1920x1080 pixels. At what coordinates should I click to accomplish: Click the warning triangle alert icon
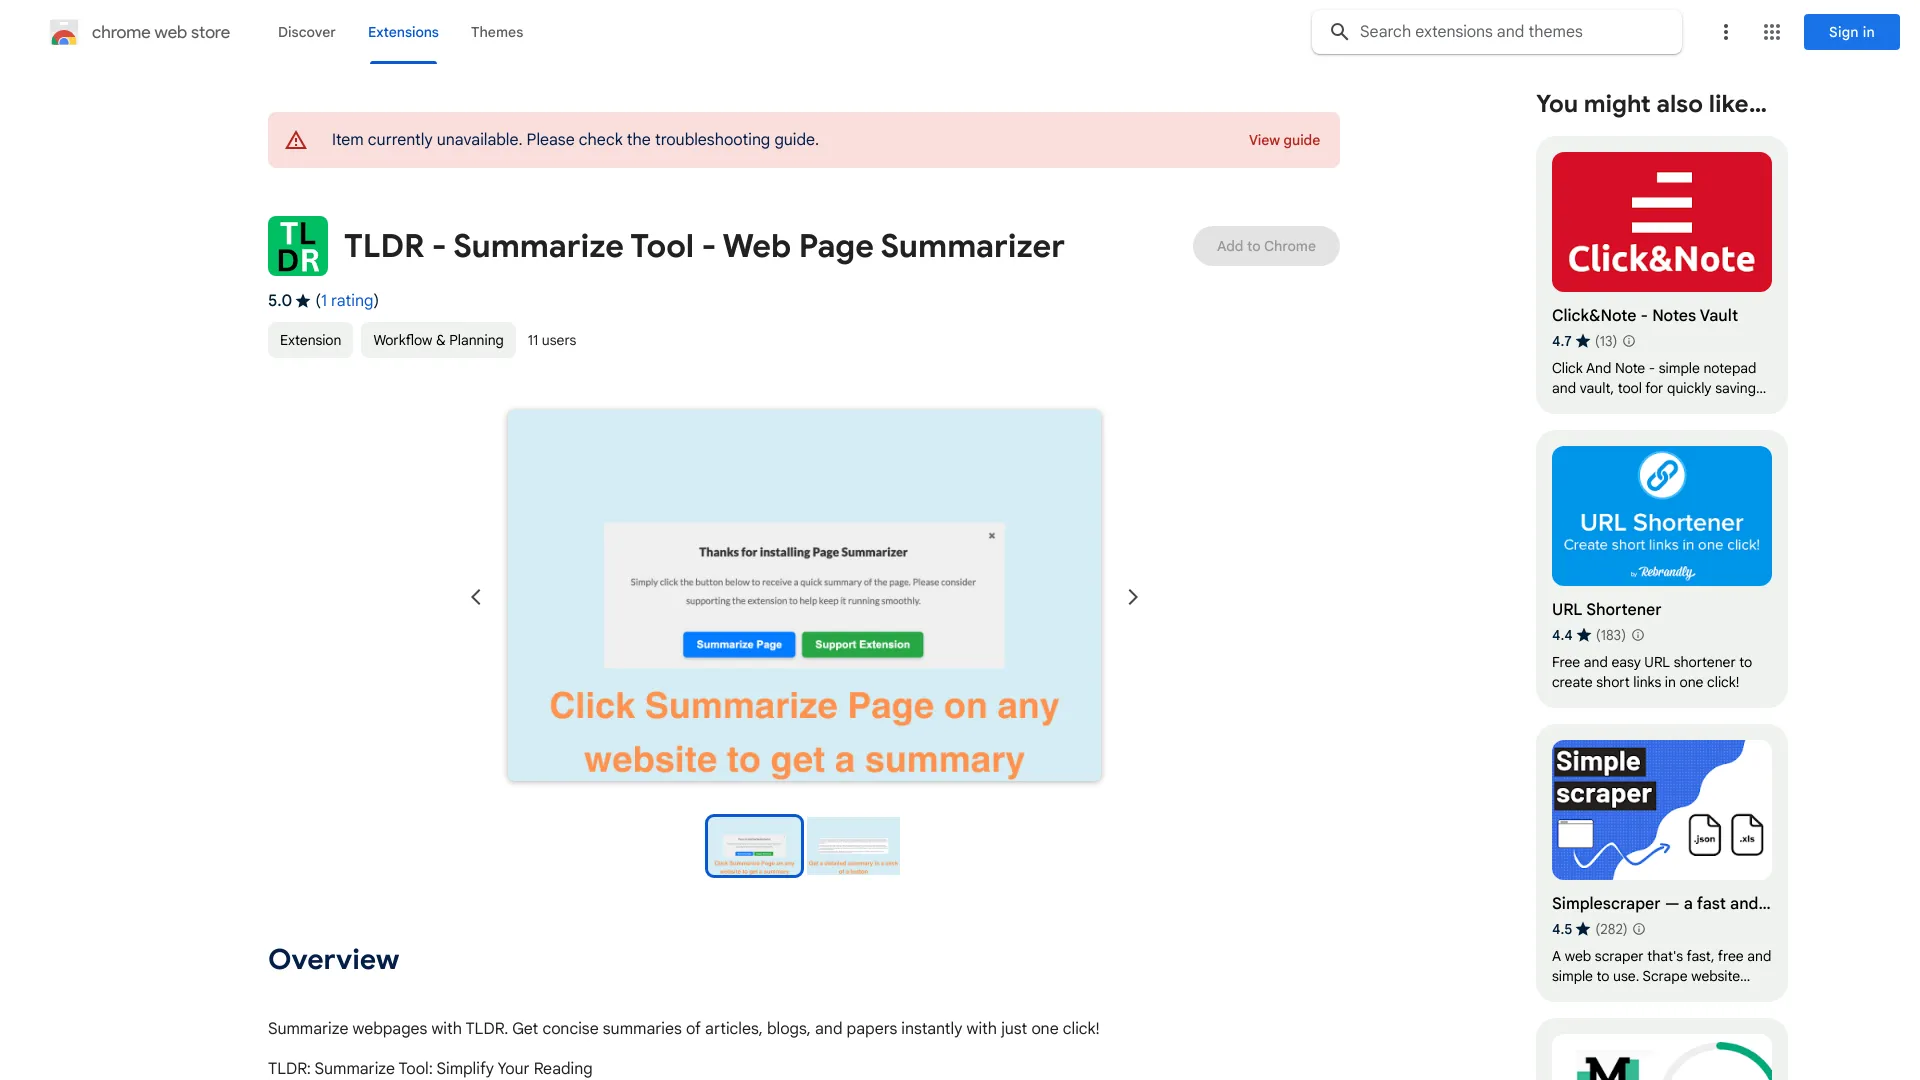pyautogui.click(x=297, y=140)
